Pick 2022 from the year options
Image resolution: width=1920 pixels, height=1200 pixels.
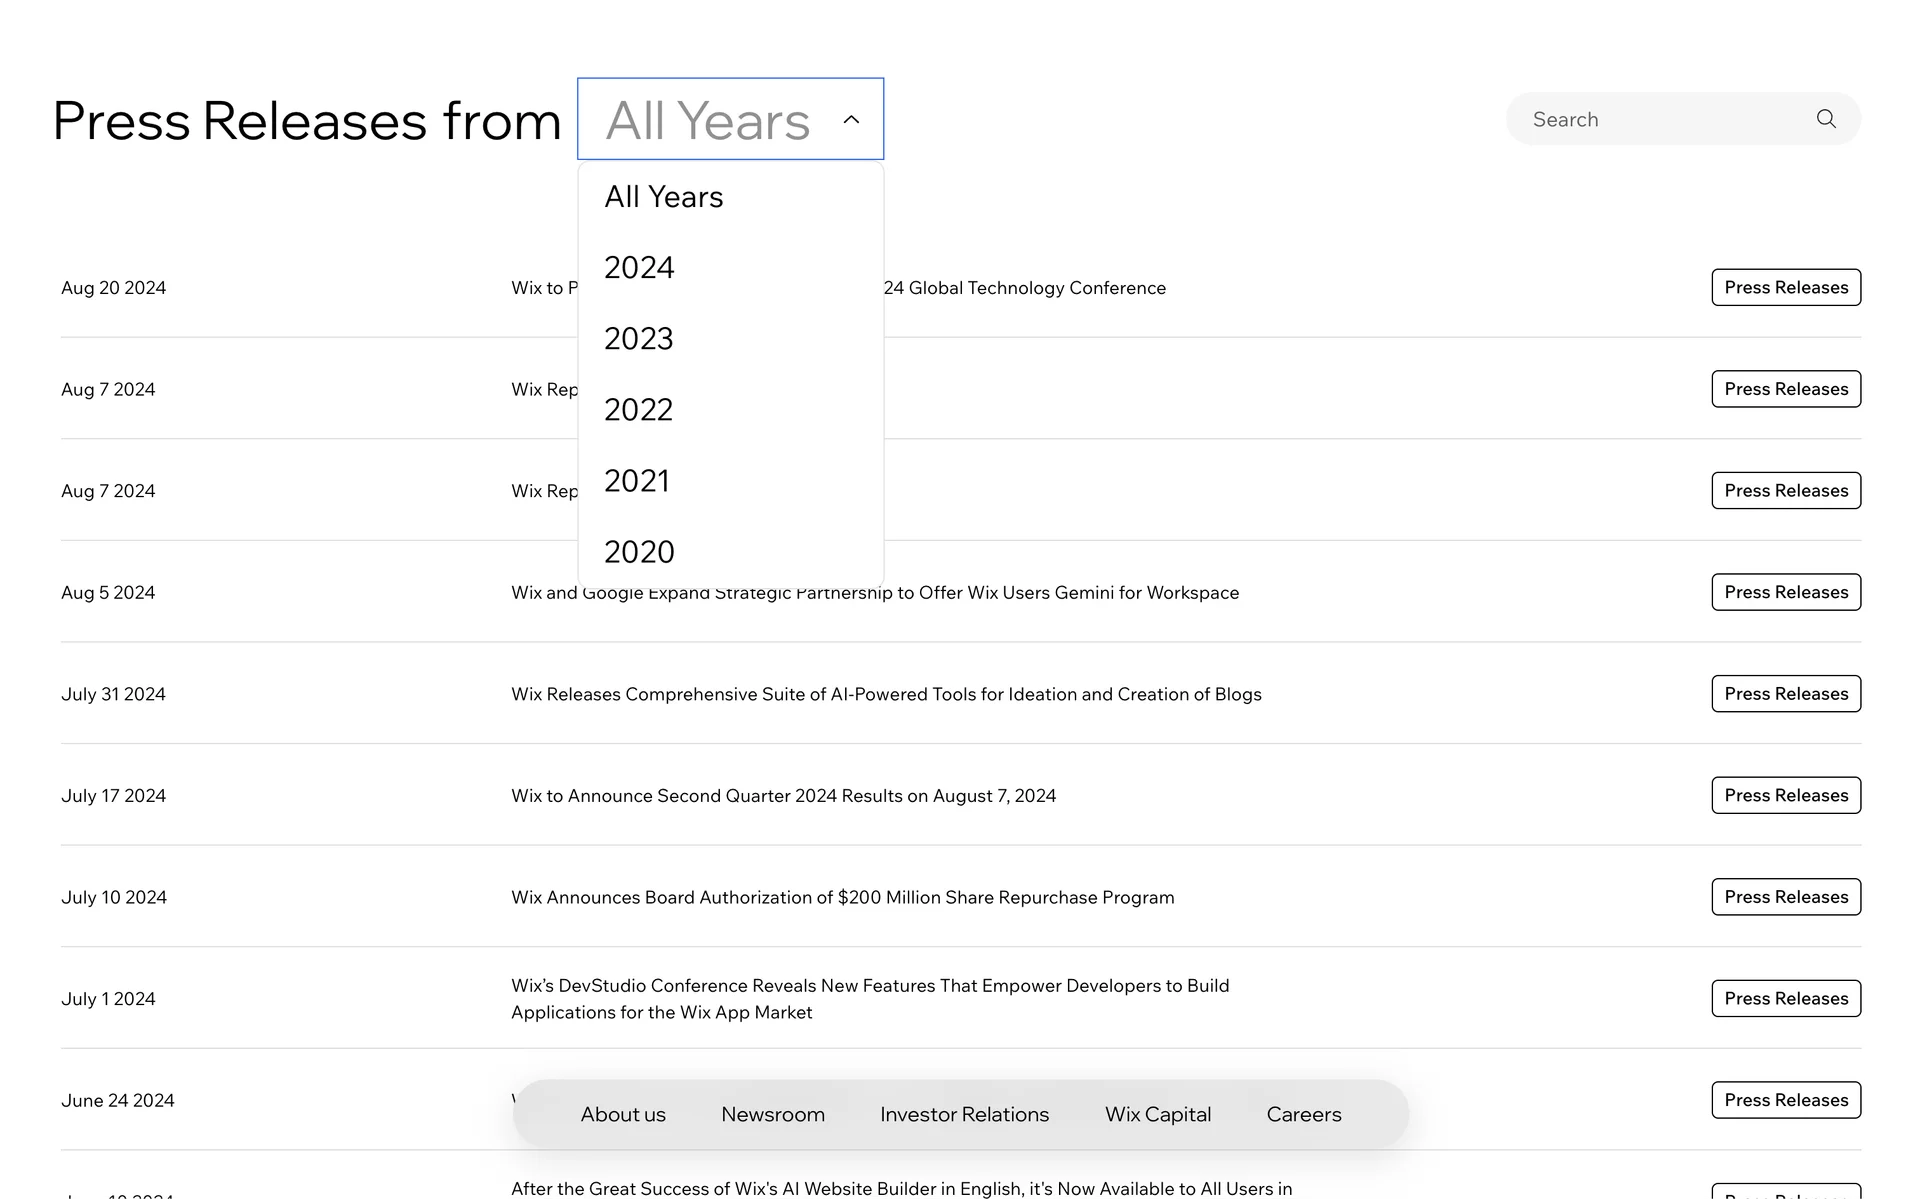[x=639, y=410]
